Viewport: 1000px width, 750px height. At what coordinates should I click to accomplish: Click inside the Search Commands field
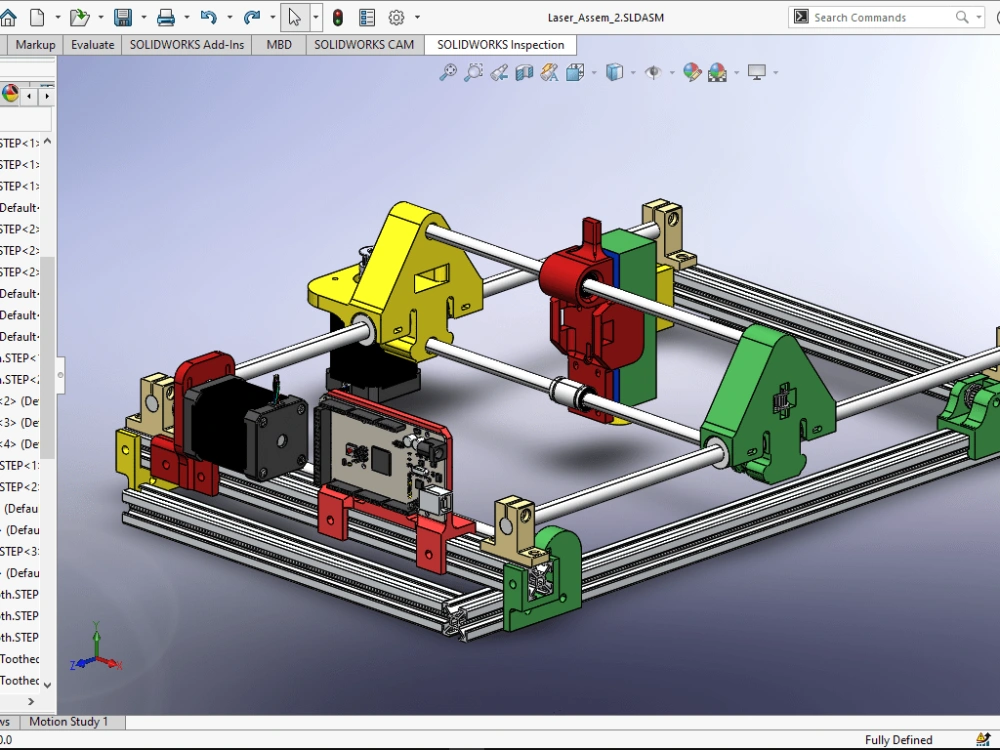(x=880, y=17)
